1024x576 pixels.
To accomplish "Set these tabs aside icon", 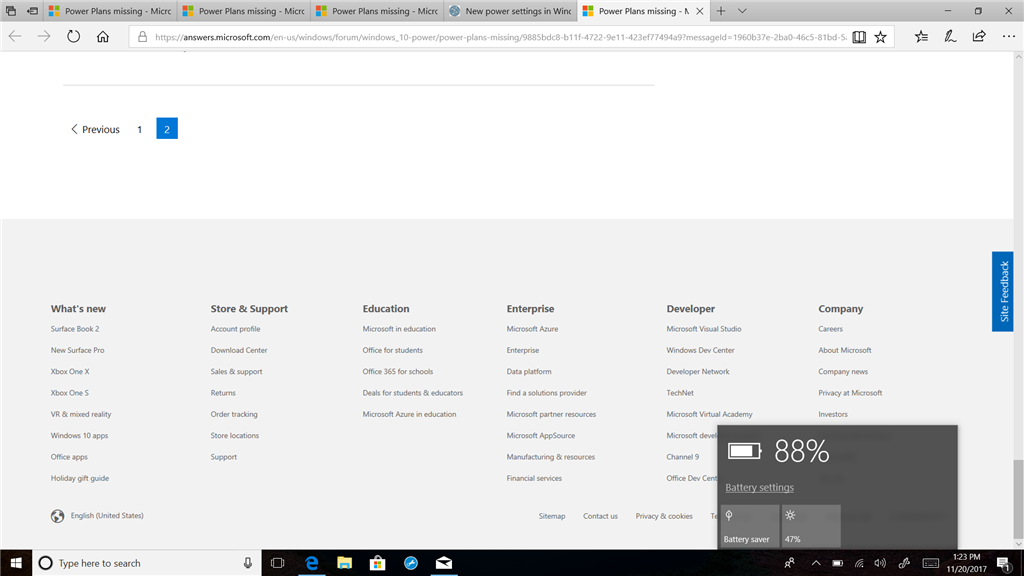I will (32, 11).
